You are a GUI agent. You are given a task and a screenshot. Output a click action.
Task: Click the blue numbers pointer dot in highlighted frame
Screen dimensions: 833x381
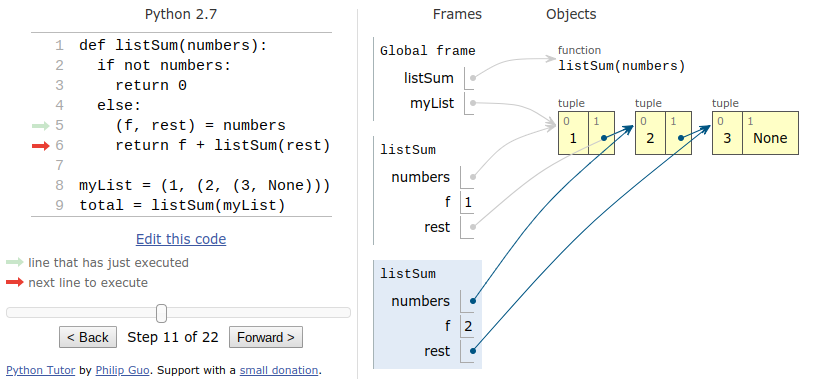coord(473,301)
